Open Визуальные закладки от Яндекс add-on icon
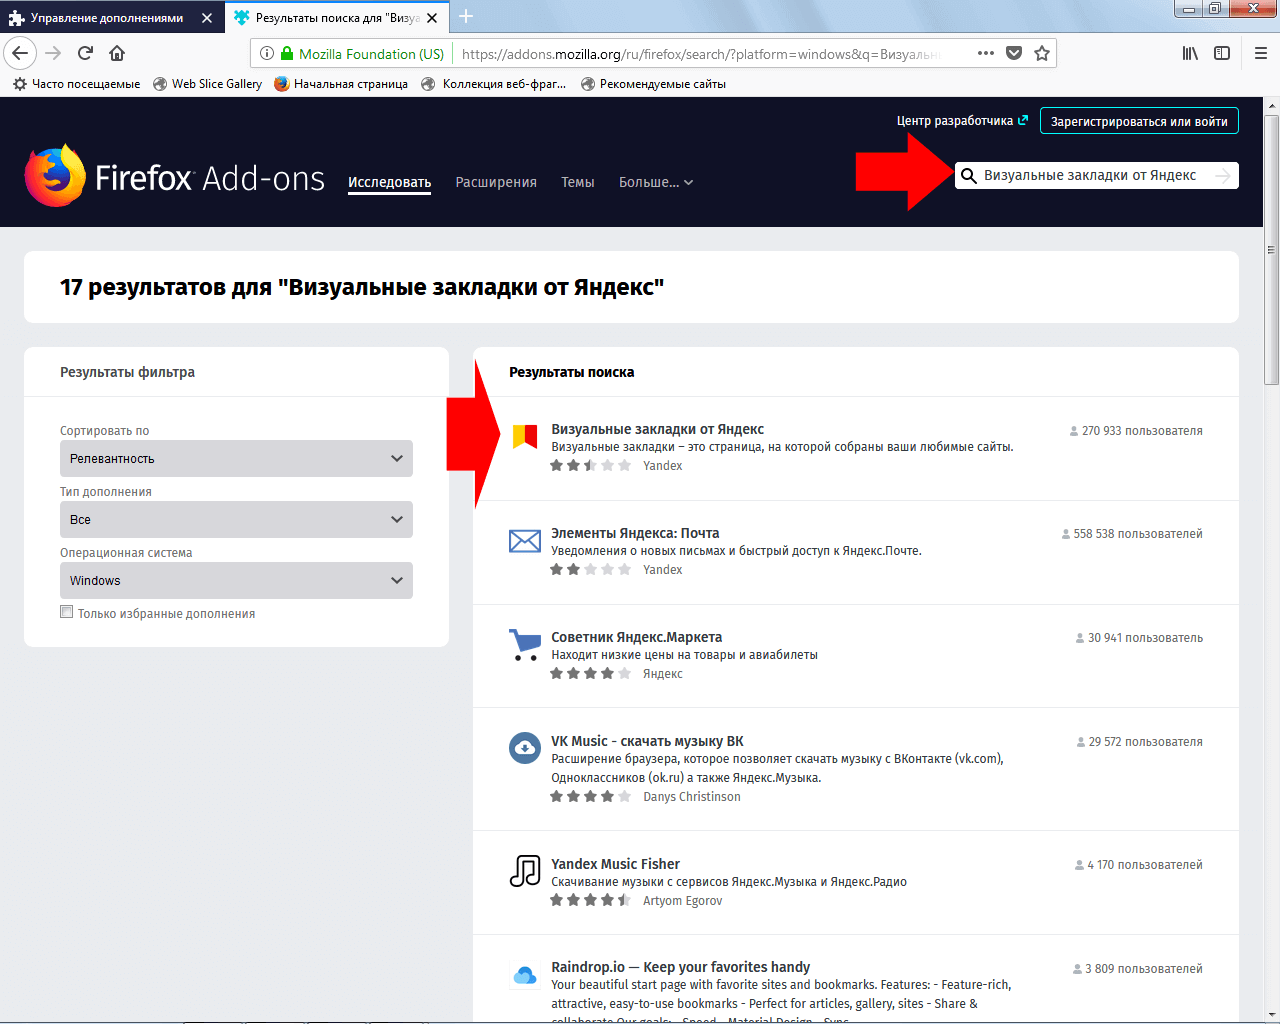The width and height of the screenshot is (1280, 1024). [x=525, y=436]
